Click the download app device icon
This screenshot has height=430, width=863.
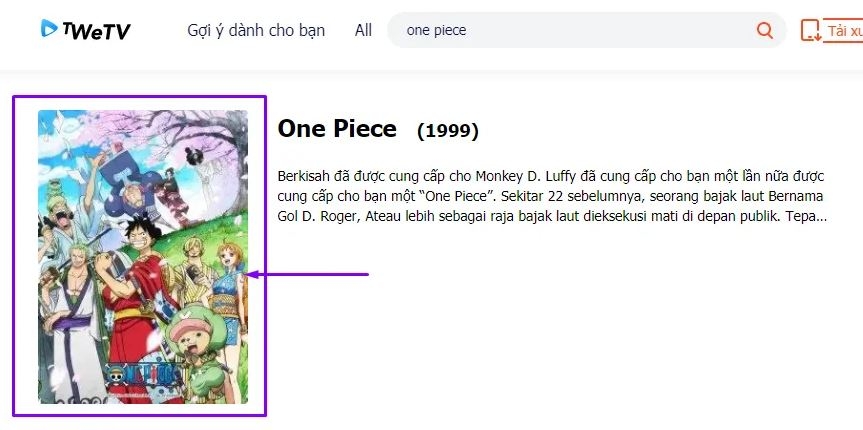(811, 31)
